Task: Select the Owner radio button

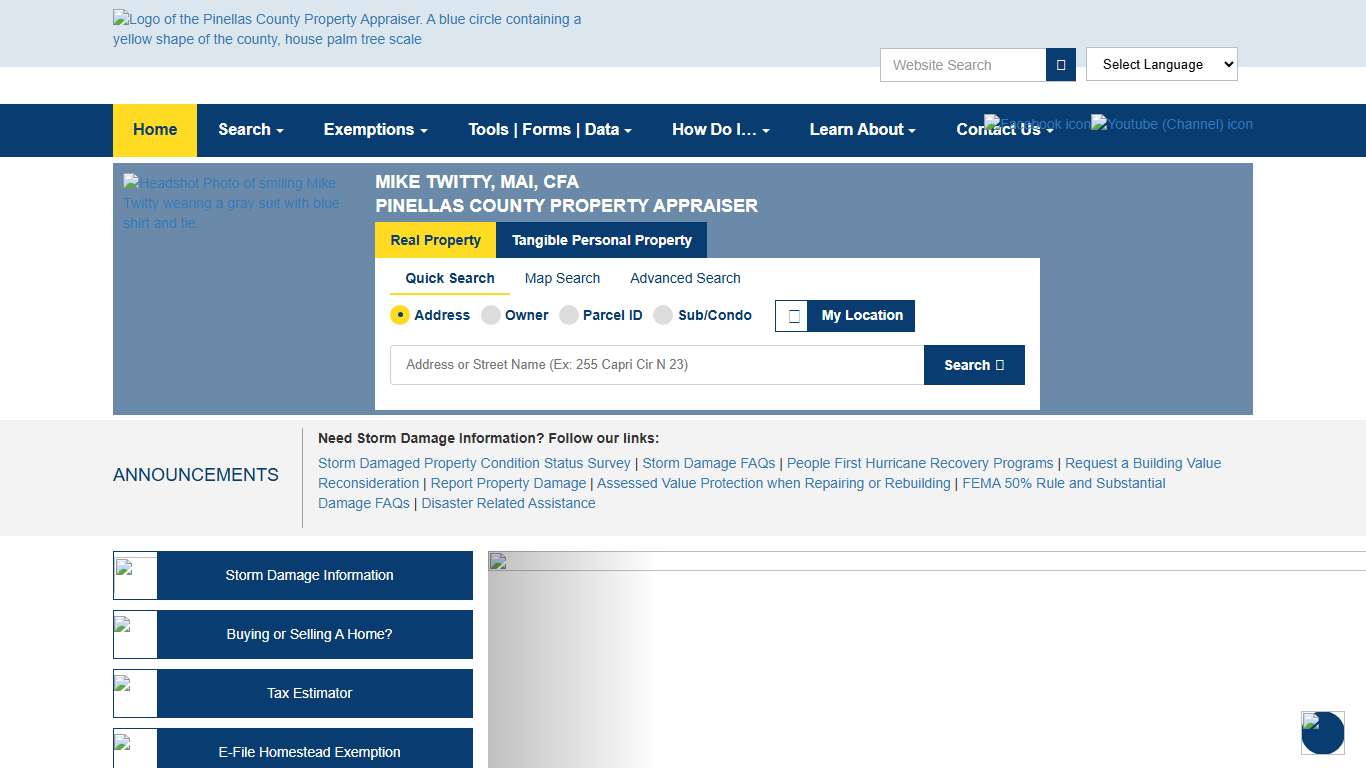Action: pos(491,315)
